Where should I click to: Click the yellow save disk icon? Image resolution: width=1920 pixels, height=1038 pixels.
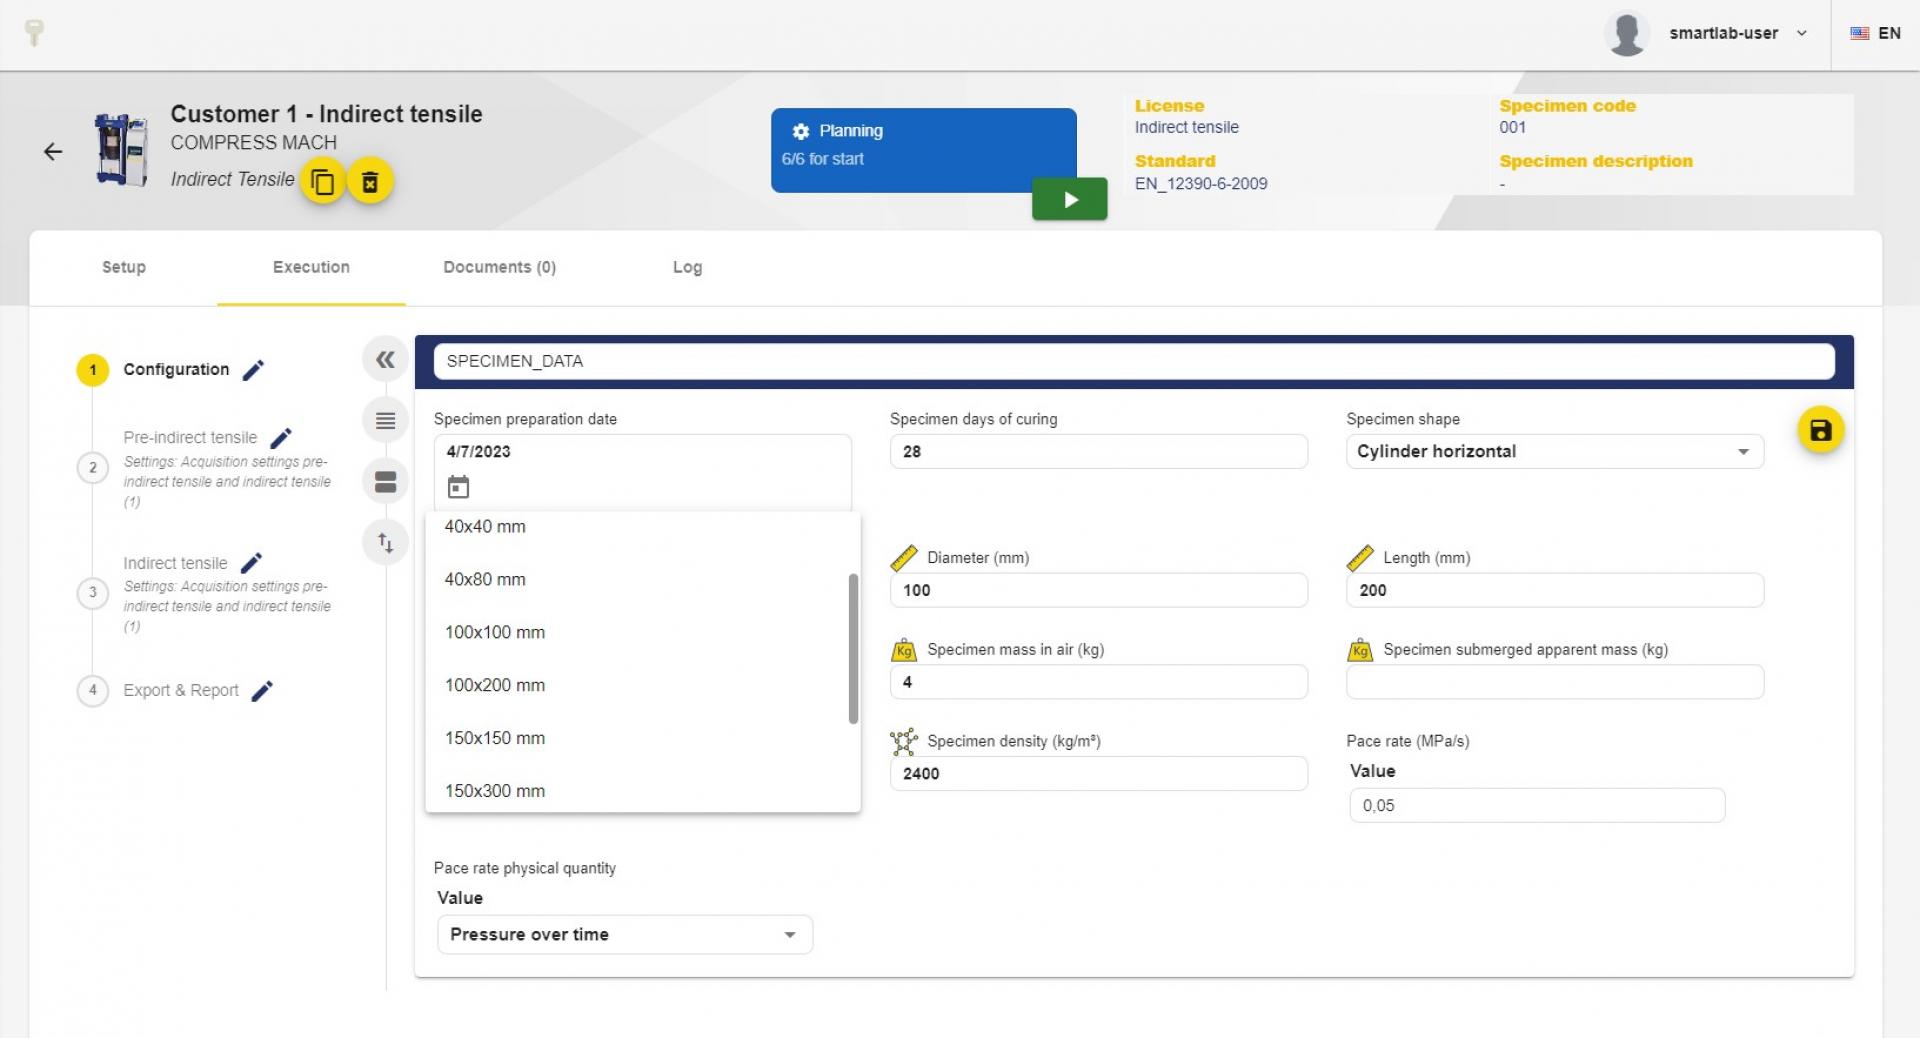point(1820,430)
